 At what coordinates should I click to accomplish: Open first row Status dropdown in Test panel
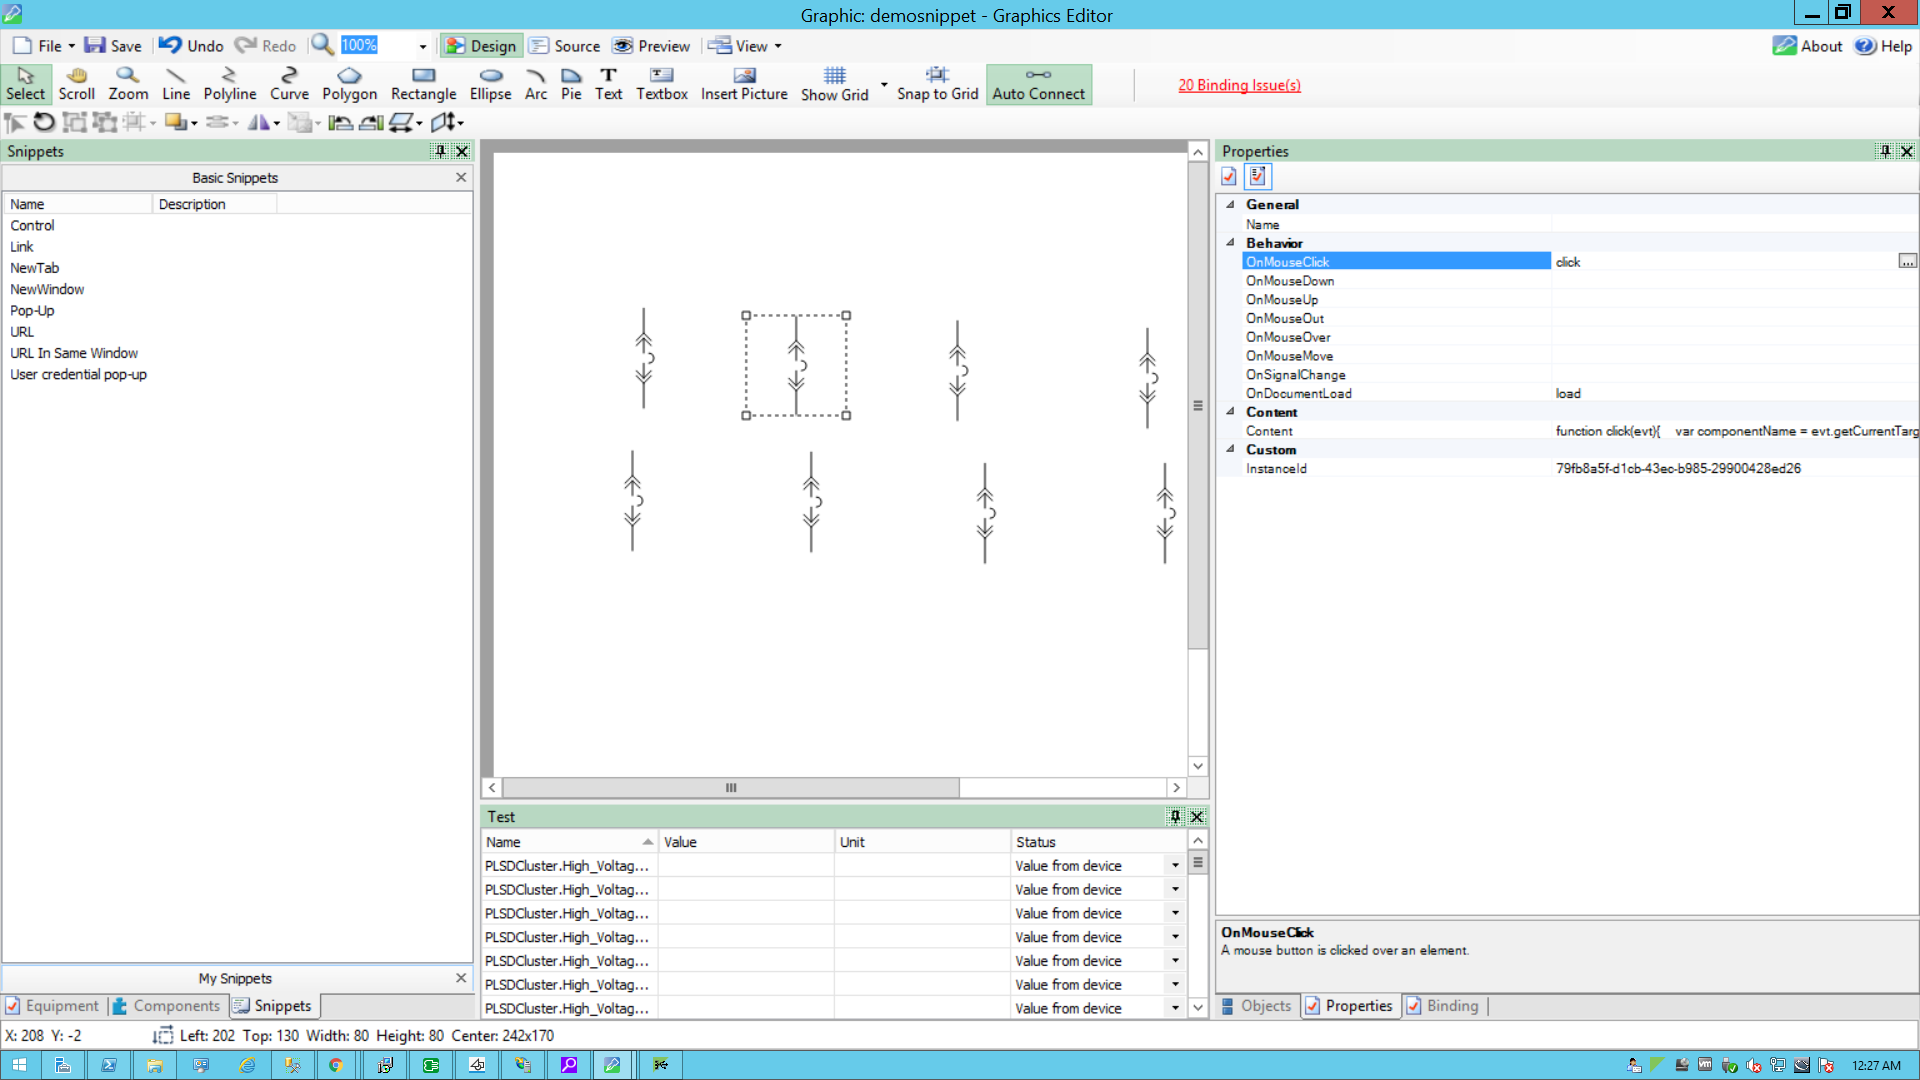[1175, 866]
